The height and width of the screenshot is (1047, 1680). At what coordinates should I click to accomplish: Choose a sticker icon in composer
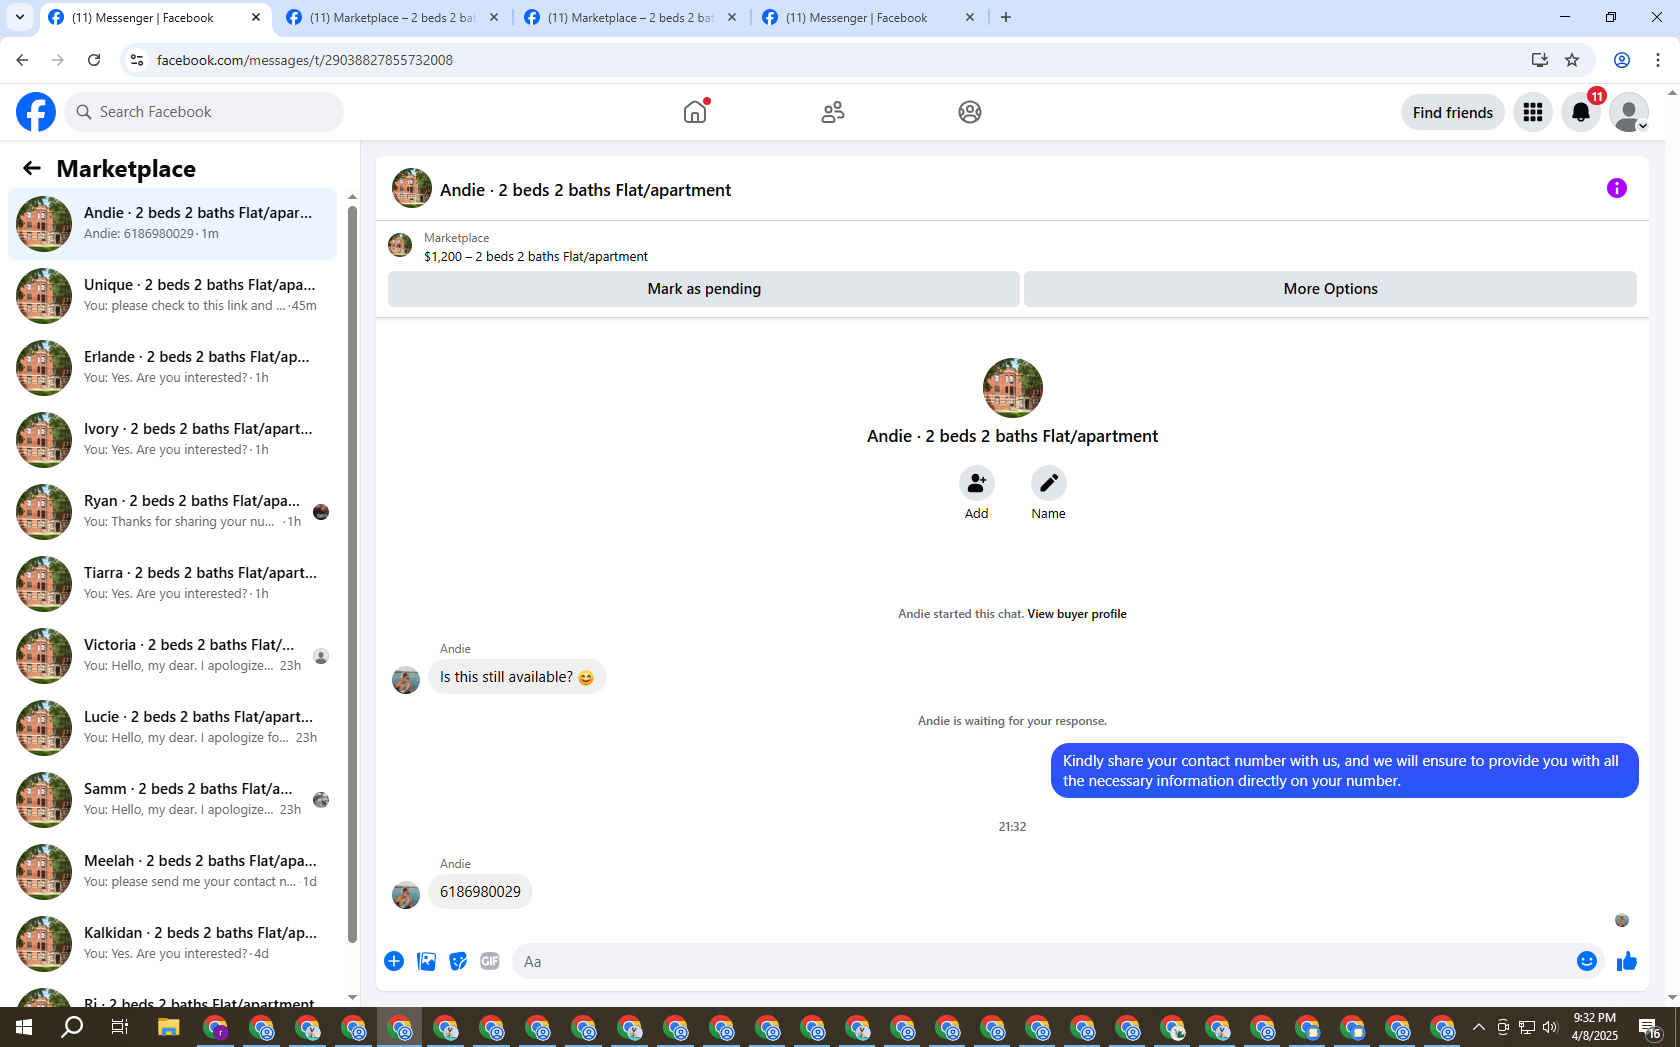coord(458,961)
